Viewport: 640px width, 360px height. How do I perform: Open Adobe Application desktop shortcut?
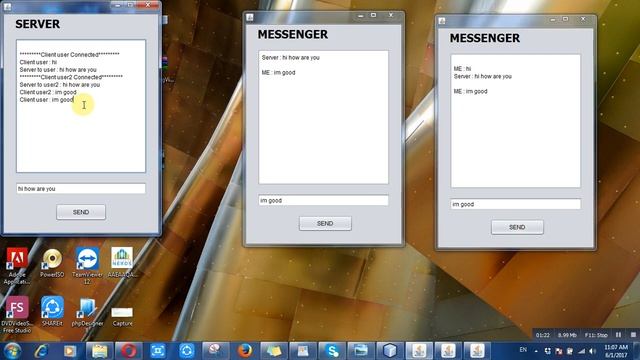pyautogui.click(x=17, y=266)
